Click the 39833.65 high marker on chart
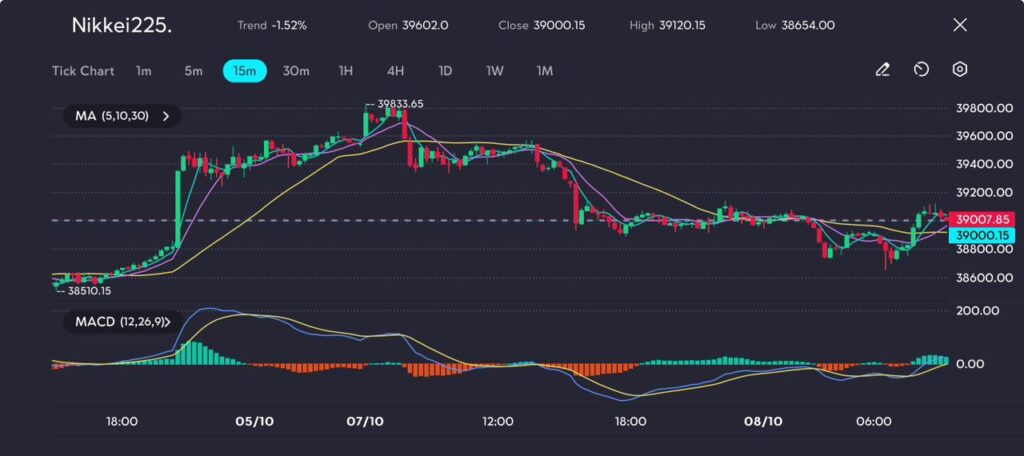This screenshot has width=1024, height=456. click(400, 104)
